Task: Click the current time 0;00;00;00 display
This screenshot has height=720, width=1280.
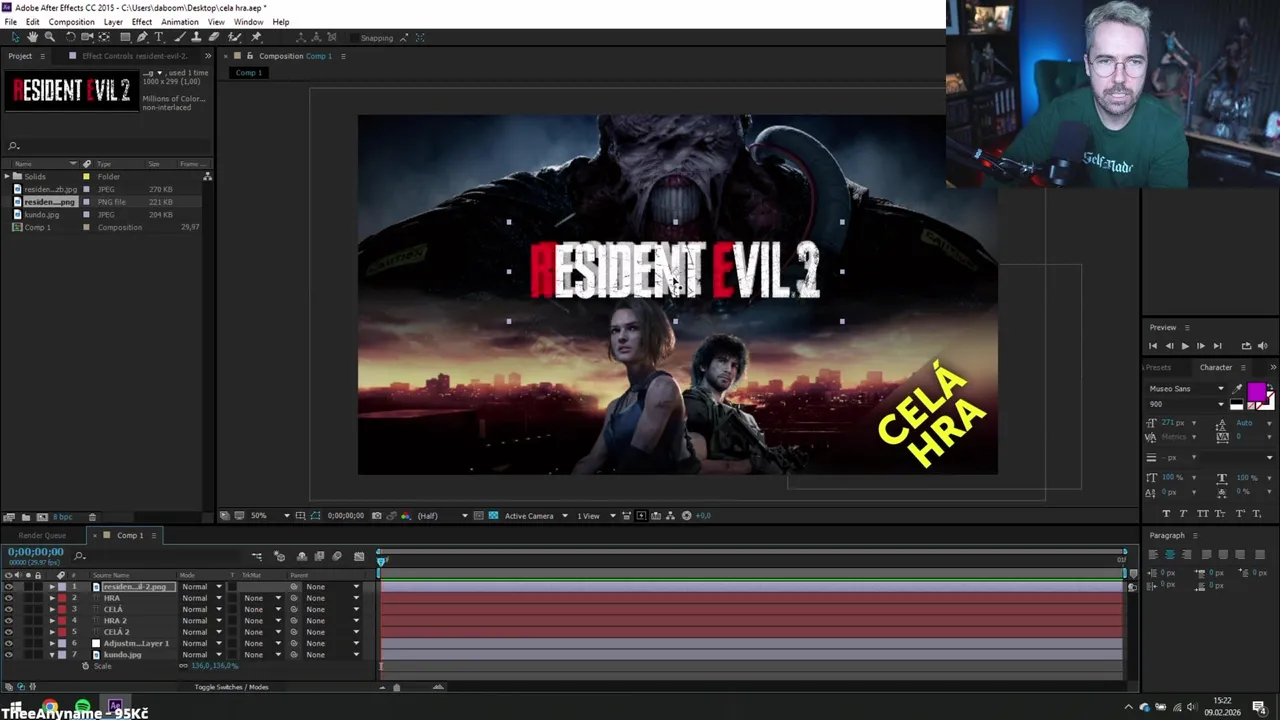Action: tap(36, 552)
